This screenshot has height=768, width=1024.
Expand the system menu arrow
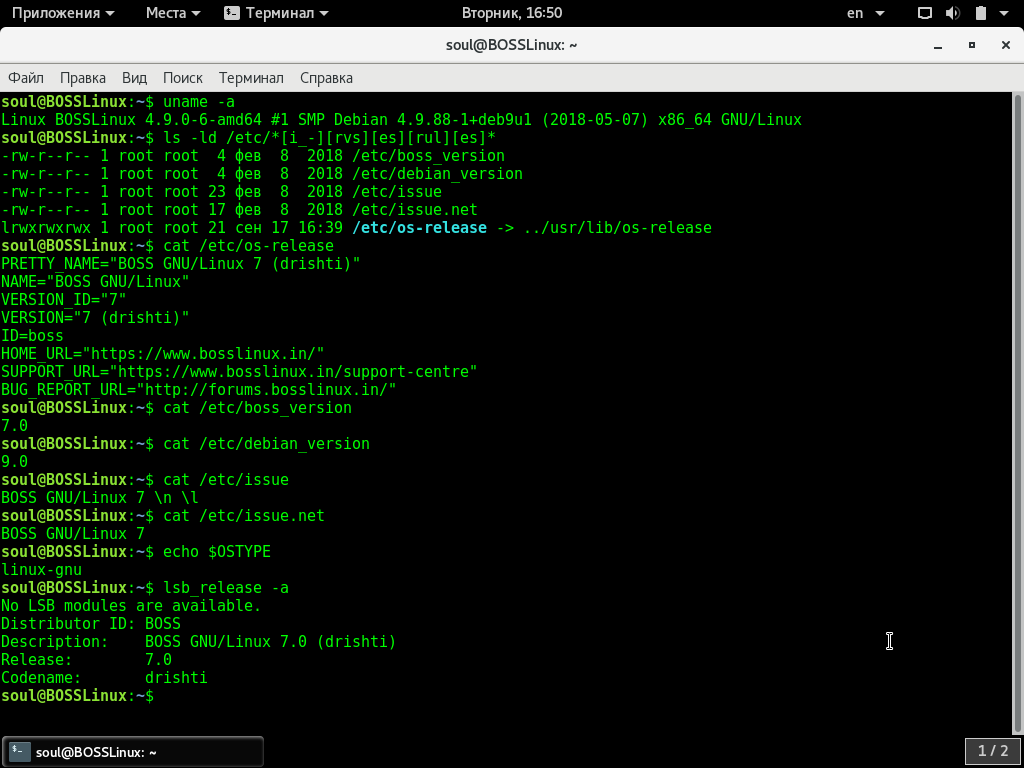pos(1004,13)
